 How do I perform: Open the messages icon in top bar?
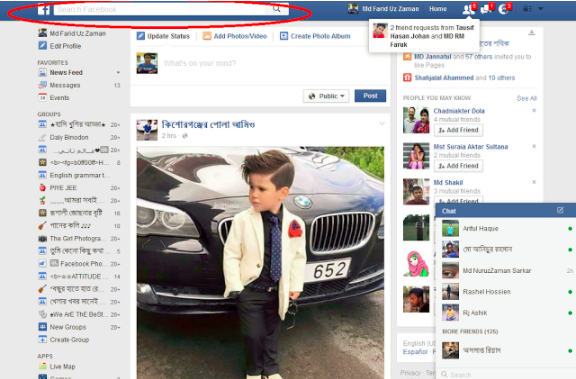pyautogui.click(x=486, y=9)
